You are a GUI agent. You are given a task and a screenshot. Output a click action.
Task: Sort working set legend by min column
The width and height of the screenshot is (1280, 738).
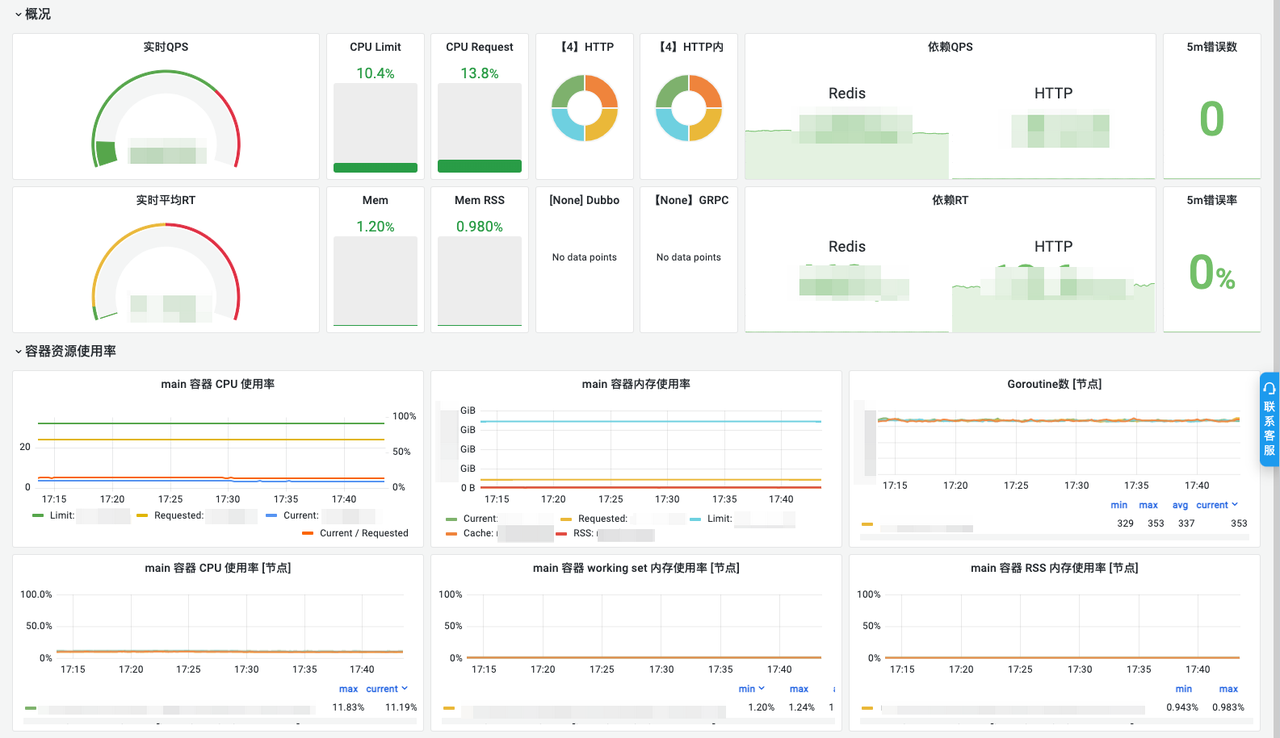[x=752, y=689]
